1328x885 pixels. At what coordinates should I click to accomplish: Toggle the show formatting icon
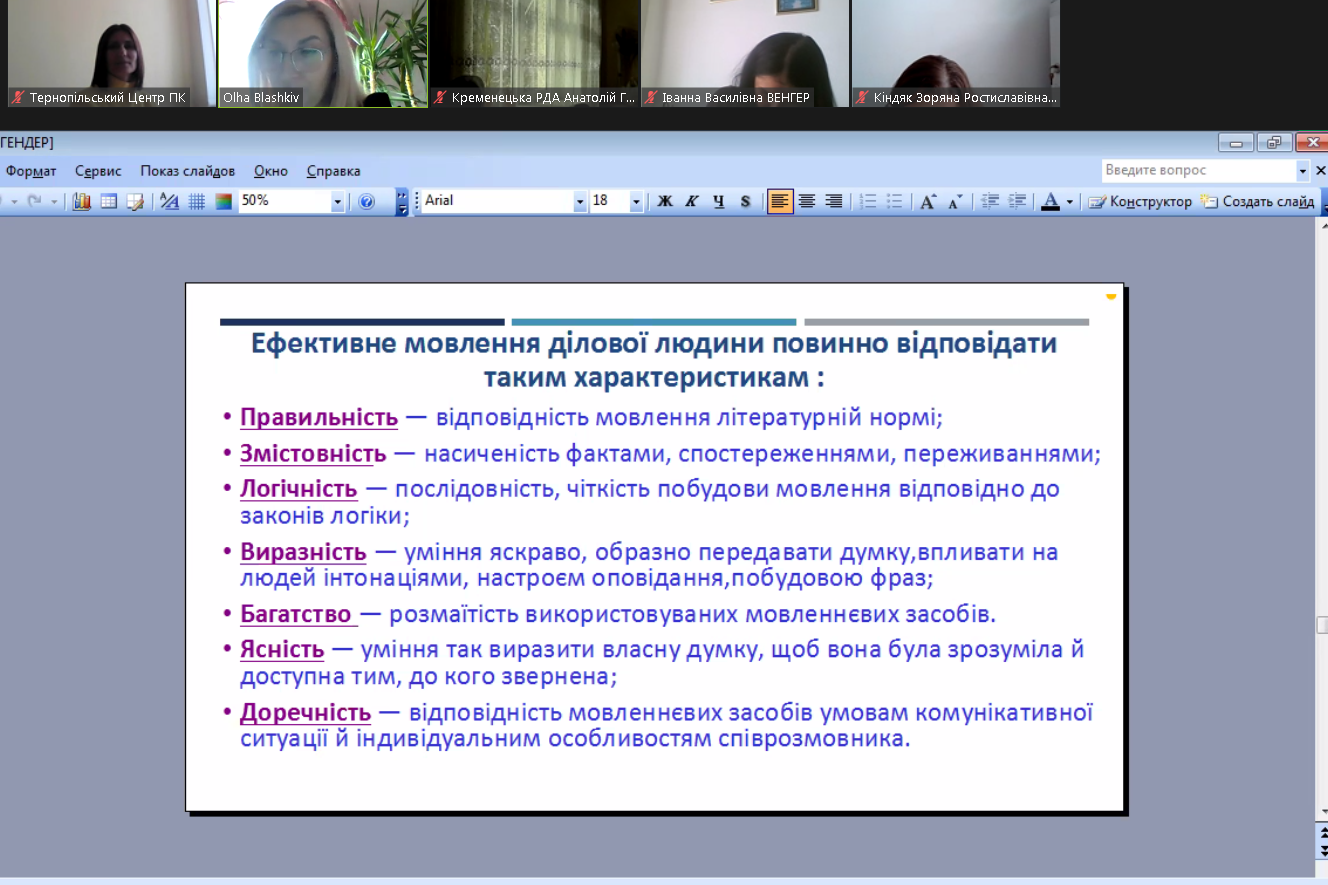click(170, 201)
